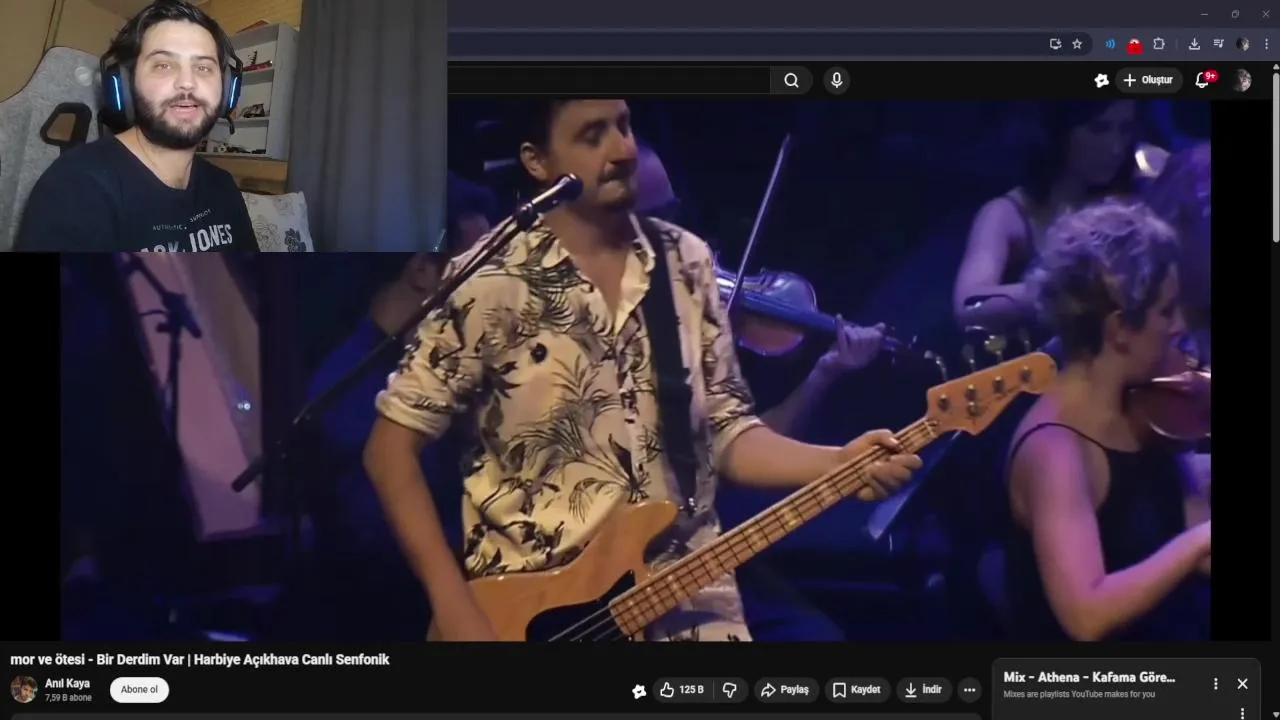This screenshot has width=1280, height=720.
Task: Download the video with İndir
Action: (923, 690)
